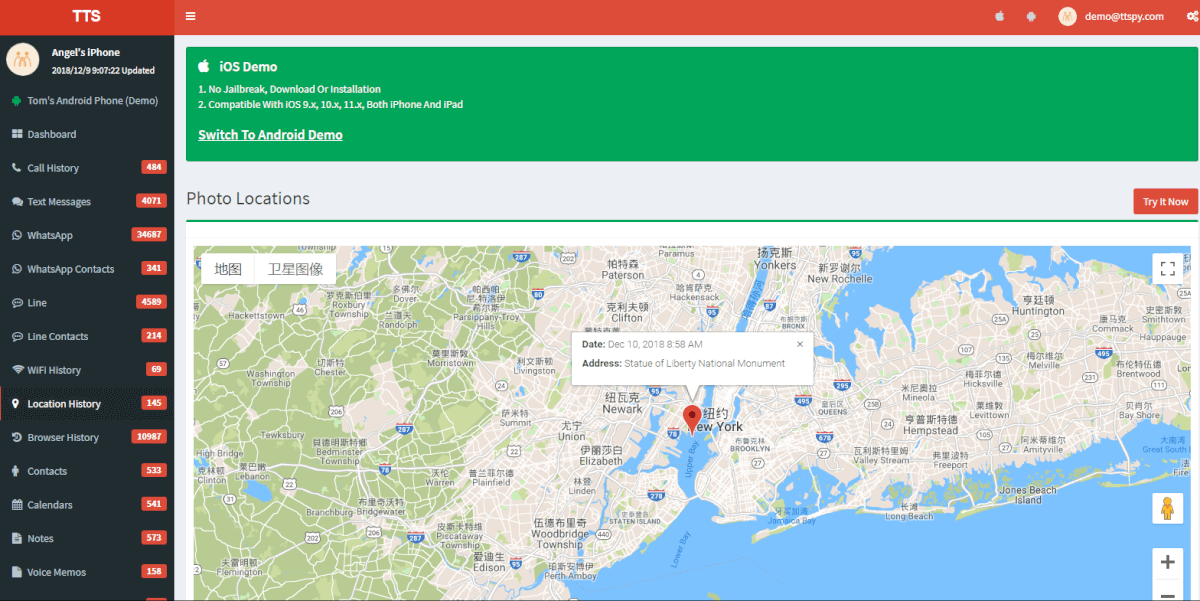This screenshot has width=1200, height=601.
Task: Select Location History item
Action: (x=87, y=404)
